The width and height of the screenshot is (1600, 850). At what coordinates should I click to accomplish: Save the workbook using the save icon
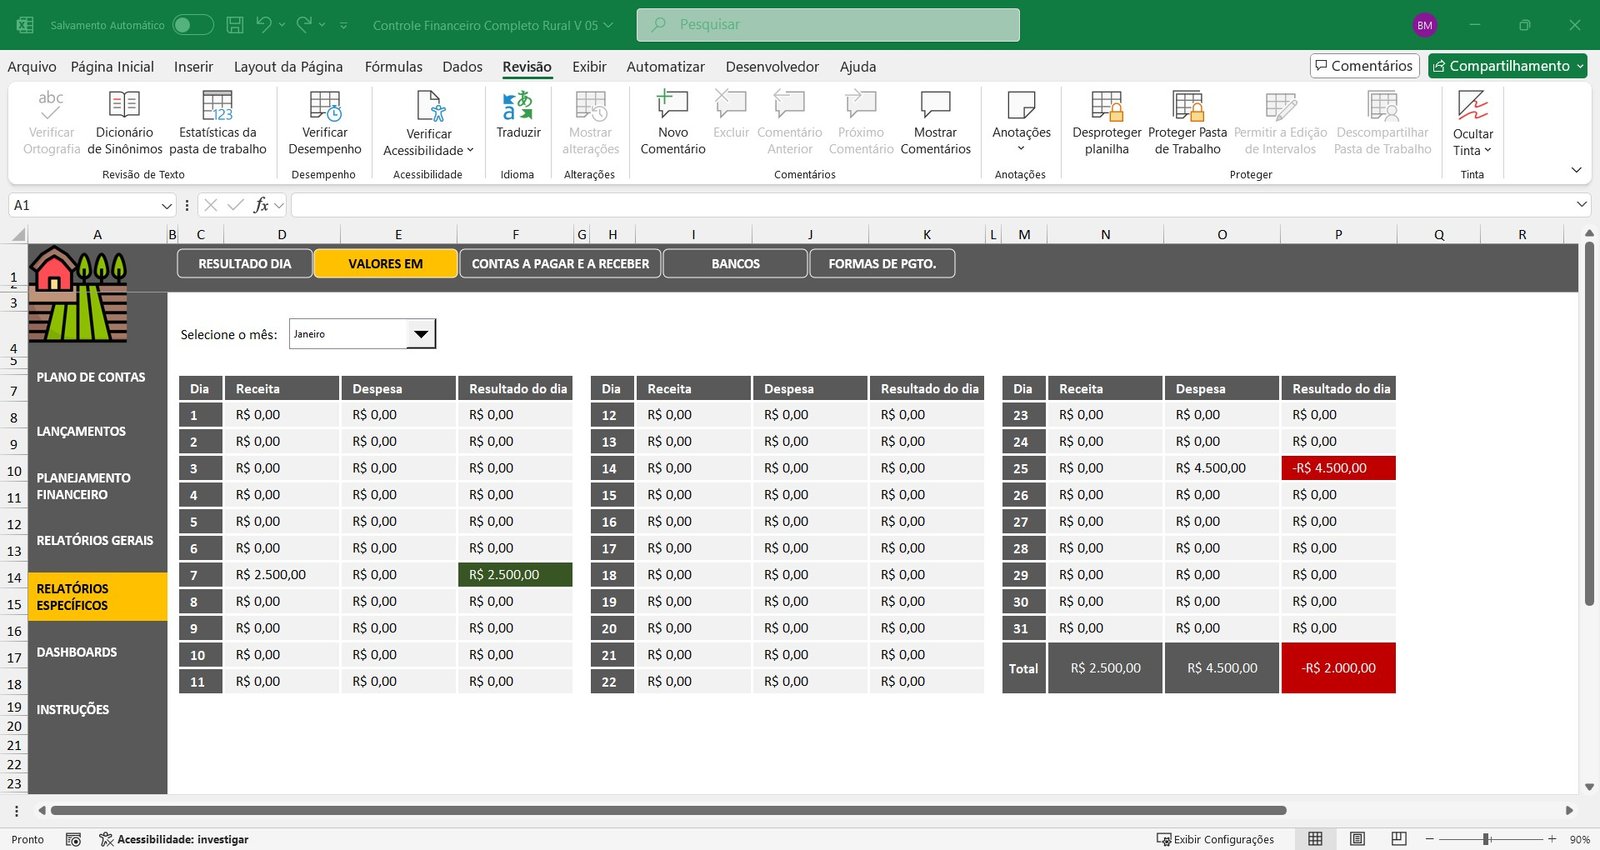coord(235,25)
